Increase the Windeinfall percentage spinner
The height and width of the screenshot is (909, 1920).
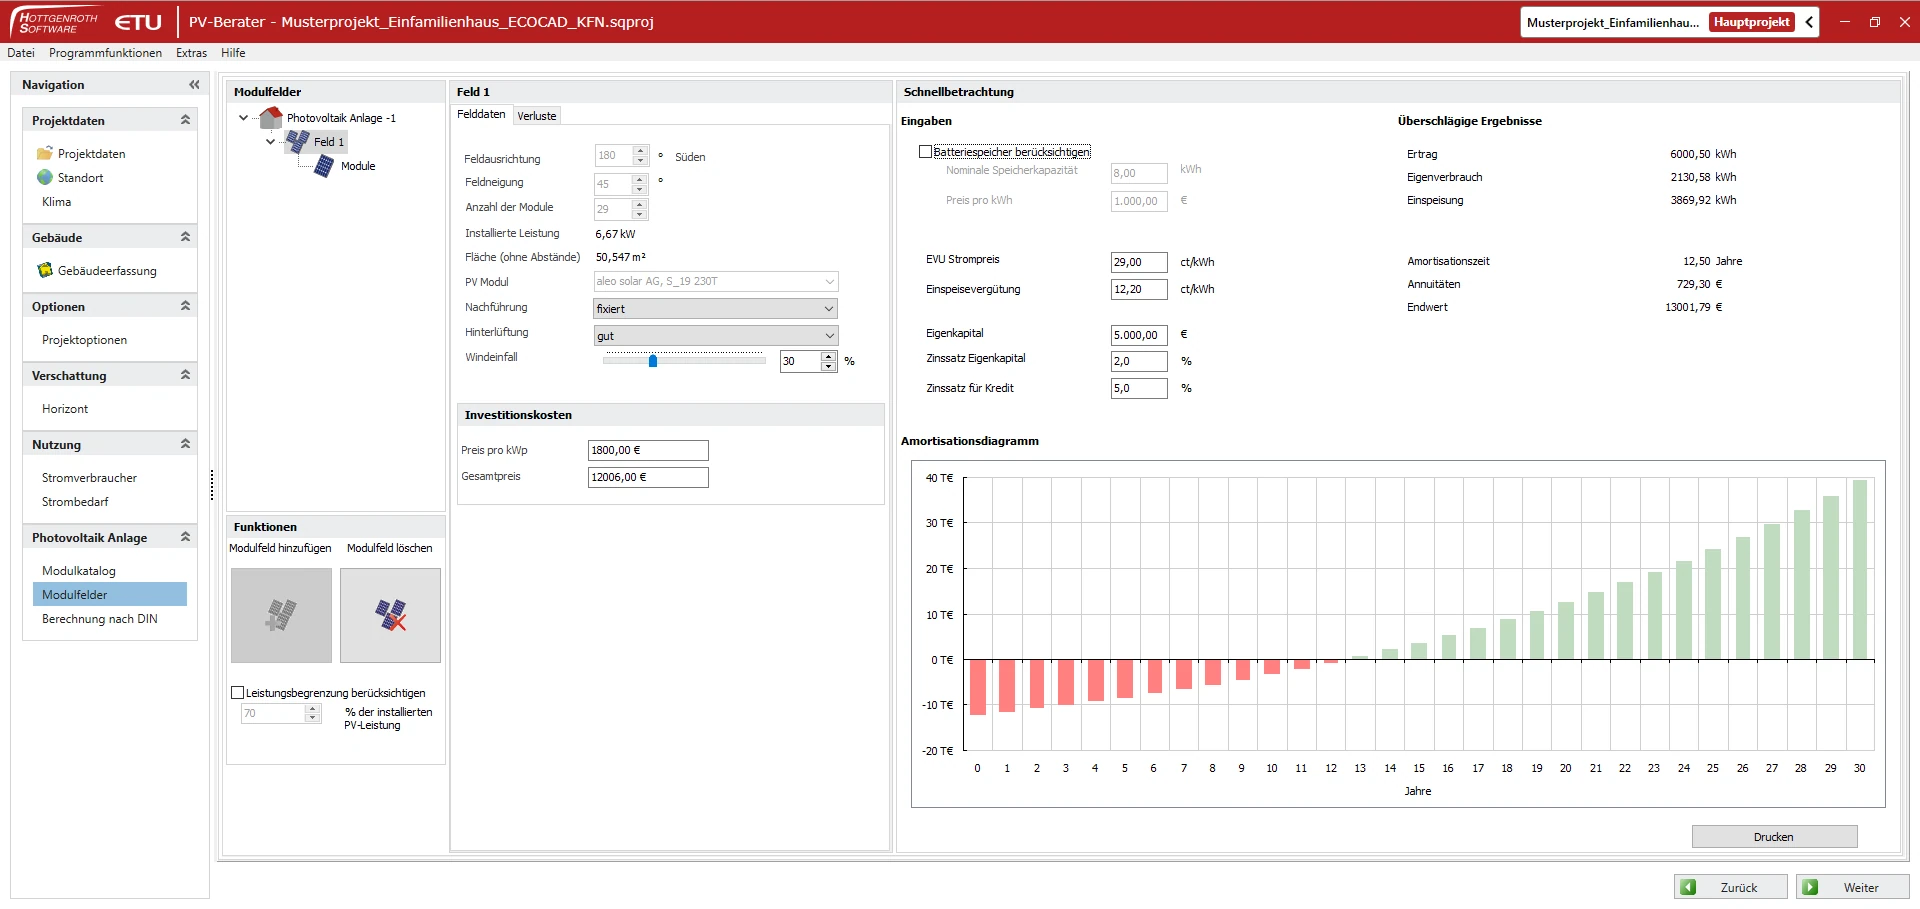[828, 356]
